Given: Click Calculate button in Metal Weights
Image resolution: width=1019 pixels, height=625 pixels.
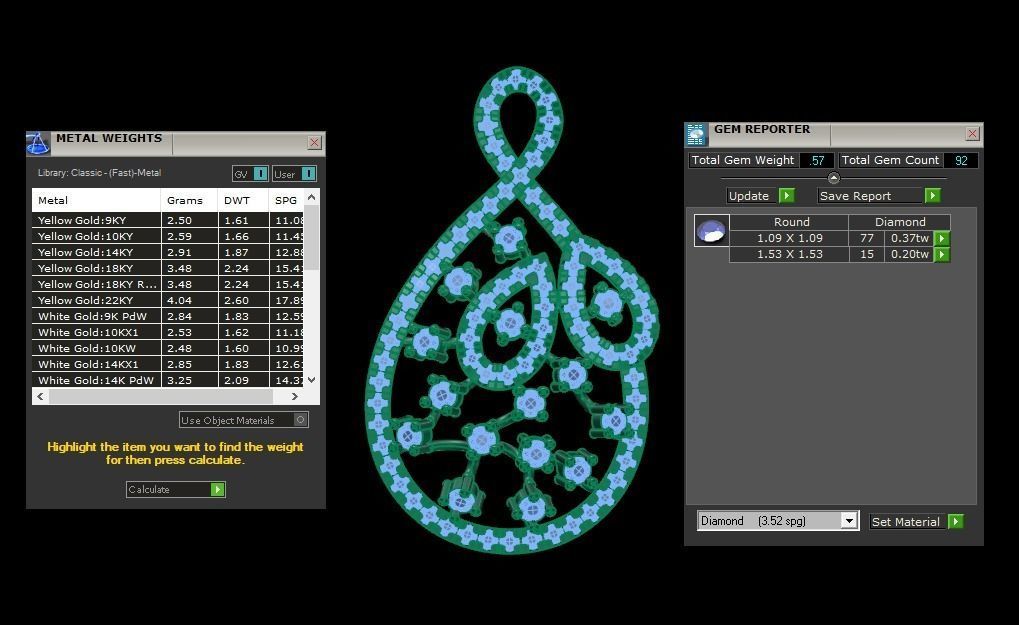Looking at the screenshot, I should pos(175,490).
